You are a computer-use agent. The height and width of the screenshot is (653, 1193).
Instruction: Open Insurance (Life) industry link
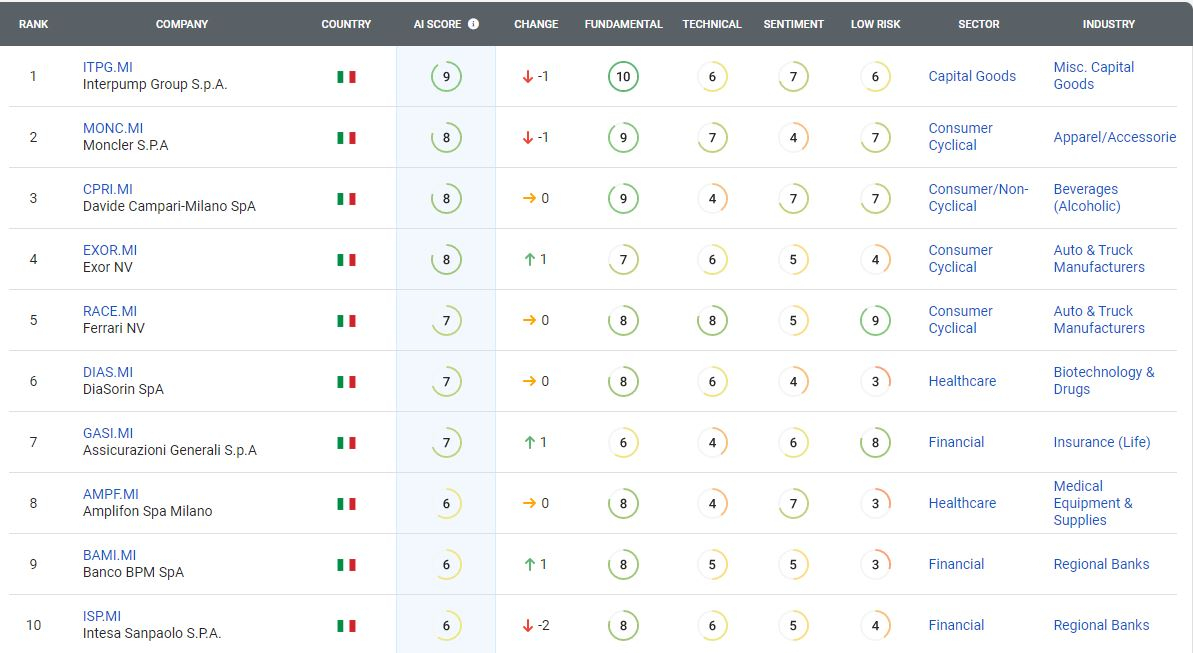pyautogui.click(x=1101, y=442)
